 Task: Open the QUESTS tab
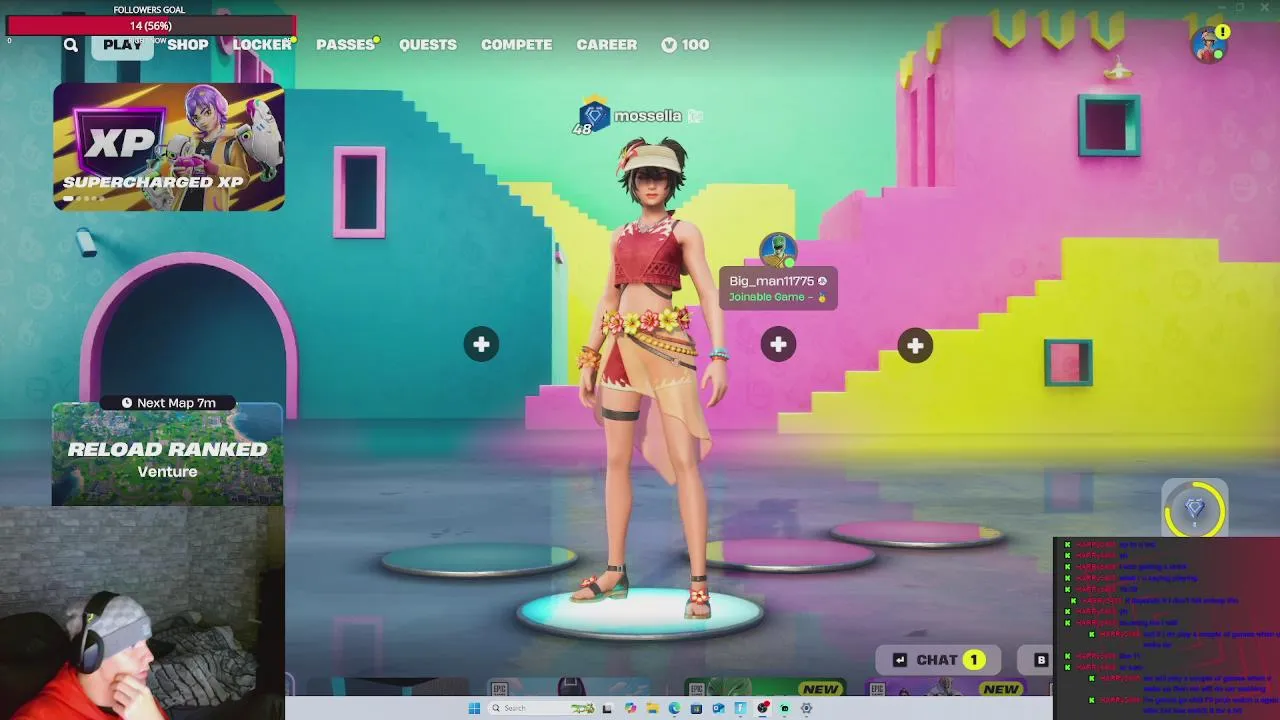point(428,45)
